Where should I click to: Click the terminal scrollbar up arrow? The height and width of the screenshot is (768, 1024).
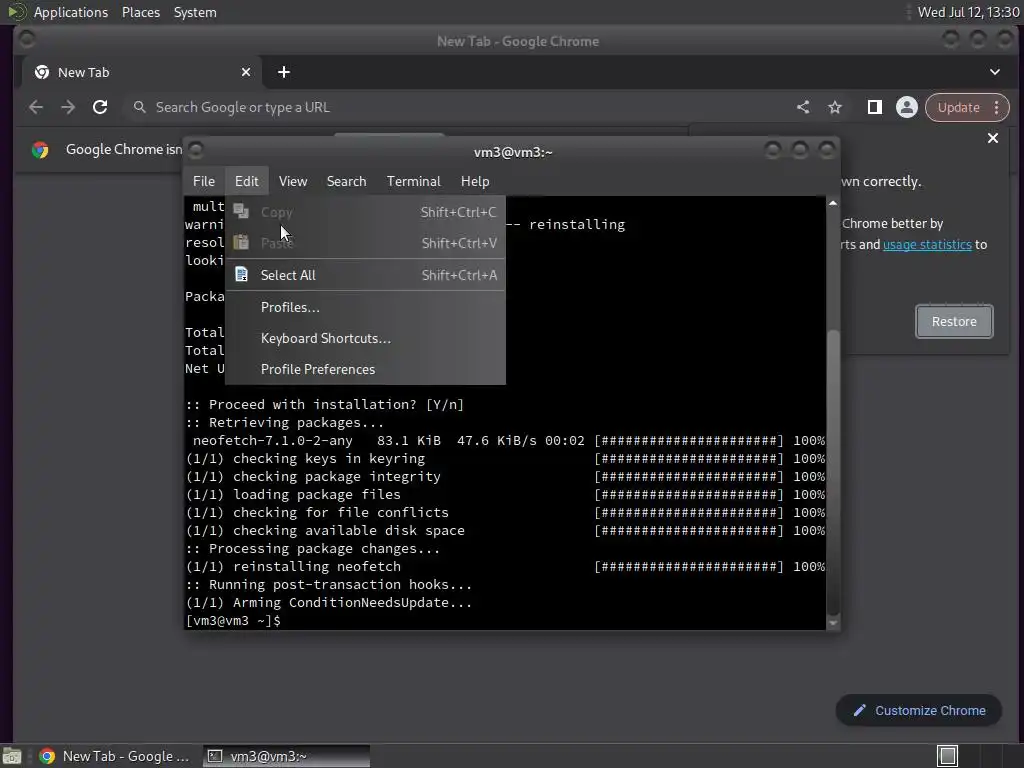pyautogui.click(x=833, y=203)
